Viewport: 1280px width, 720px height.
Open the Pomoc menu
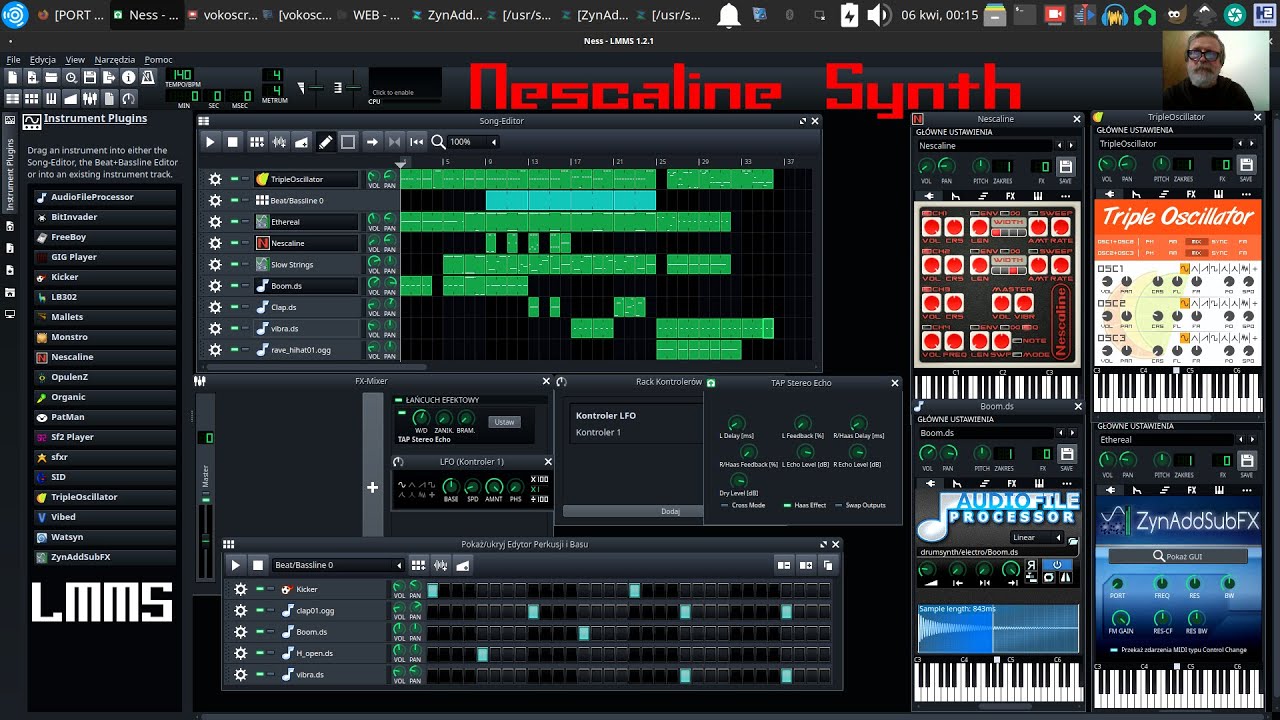pos(158,59)
